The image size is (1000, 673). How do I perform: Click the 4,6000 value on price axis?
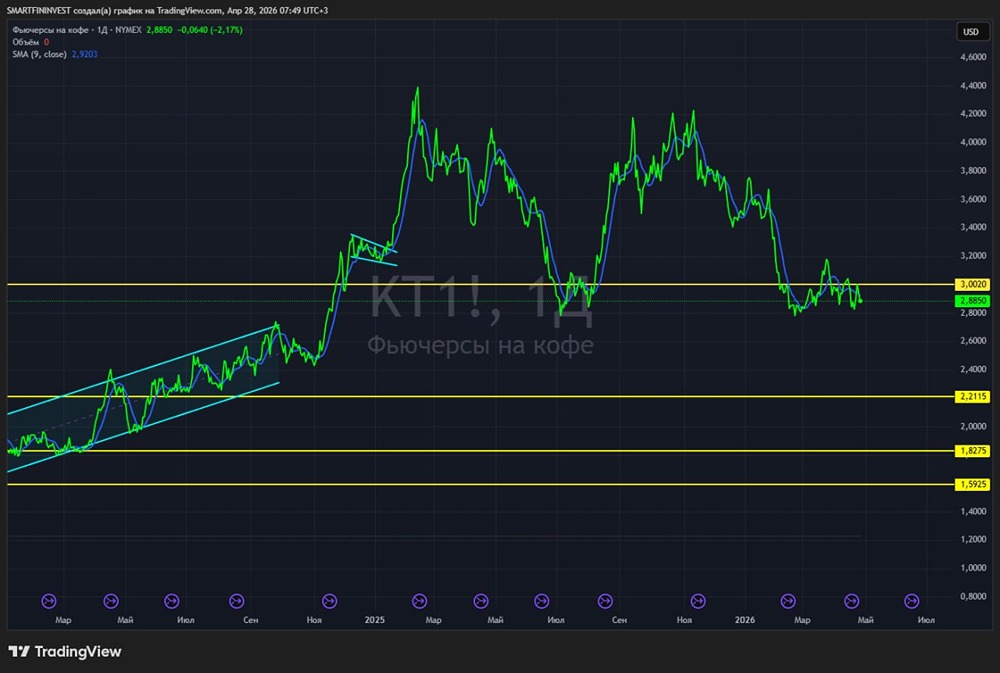pos(973,57)
